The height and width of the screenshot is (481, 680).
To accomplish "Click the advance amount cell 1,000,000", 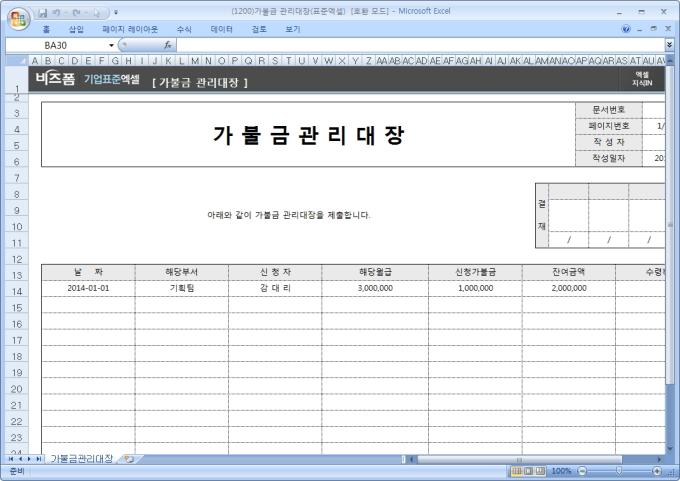I will [475, 288].
